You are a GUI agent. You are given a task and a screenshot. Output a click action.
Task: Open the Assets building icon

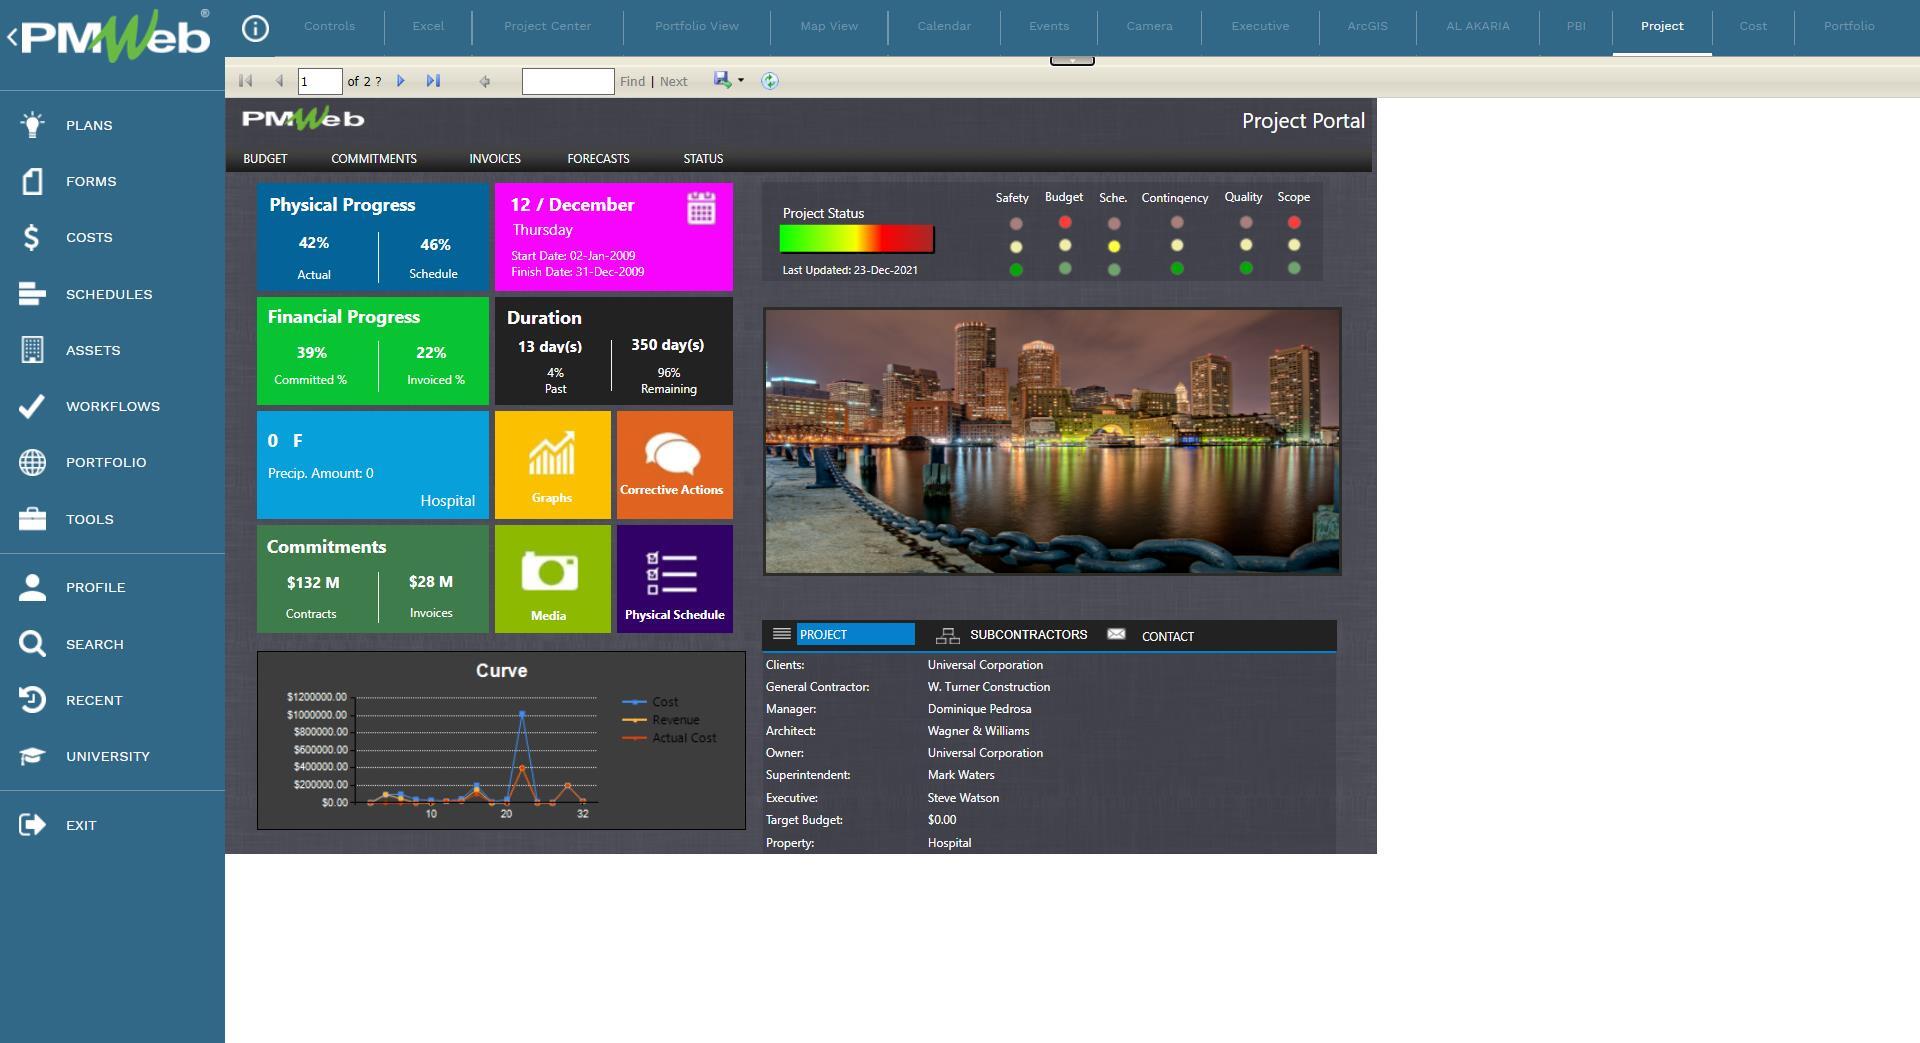point(32,350)
